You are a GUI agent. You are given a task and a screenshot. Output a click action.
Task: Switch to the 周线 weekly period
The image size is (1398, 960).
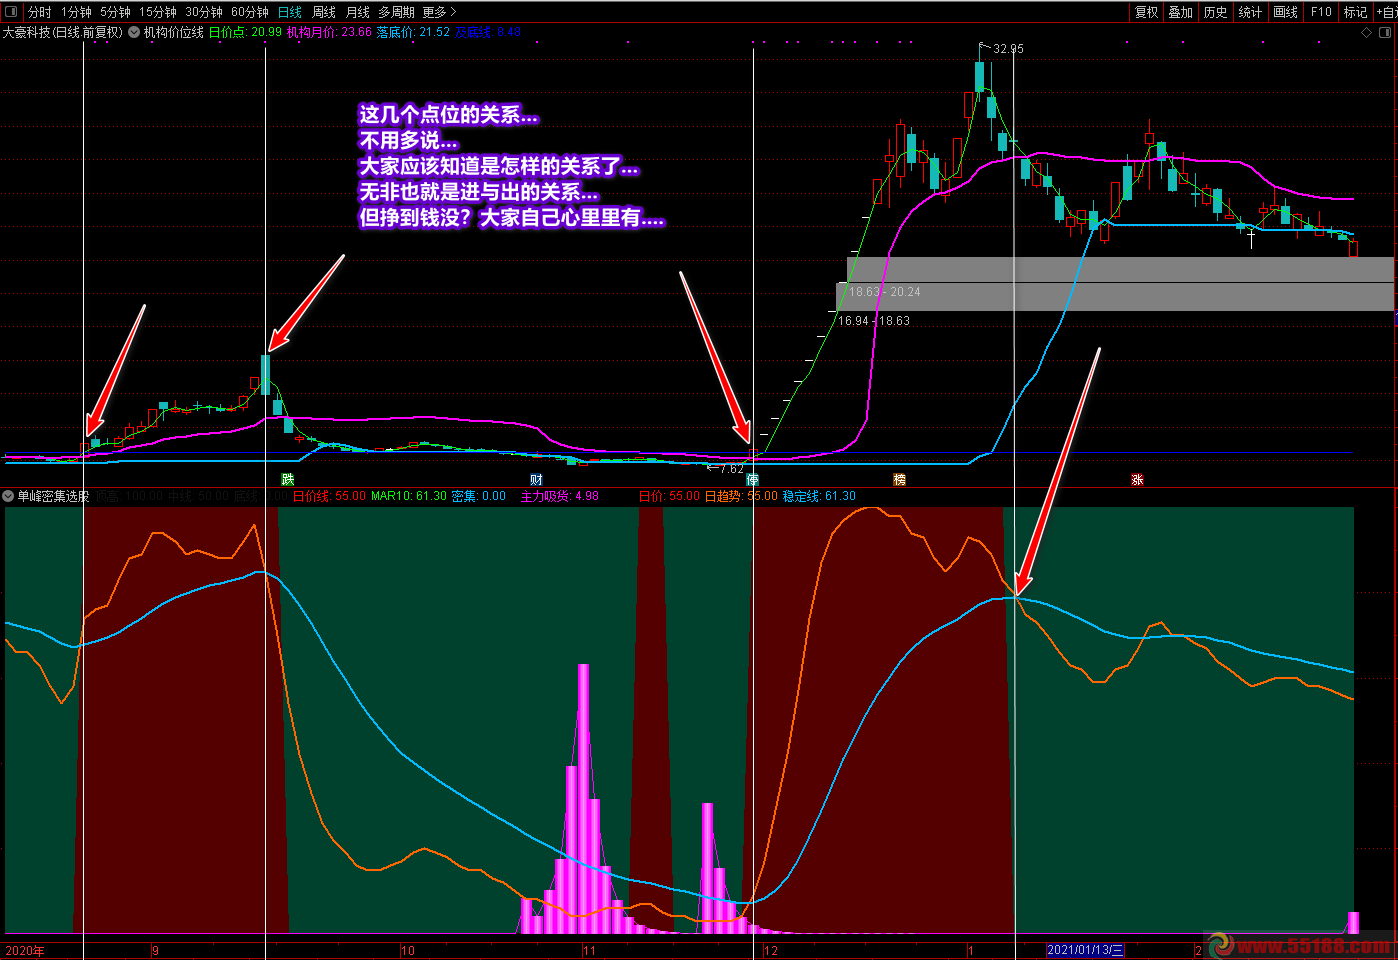(x=324, y=12)
